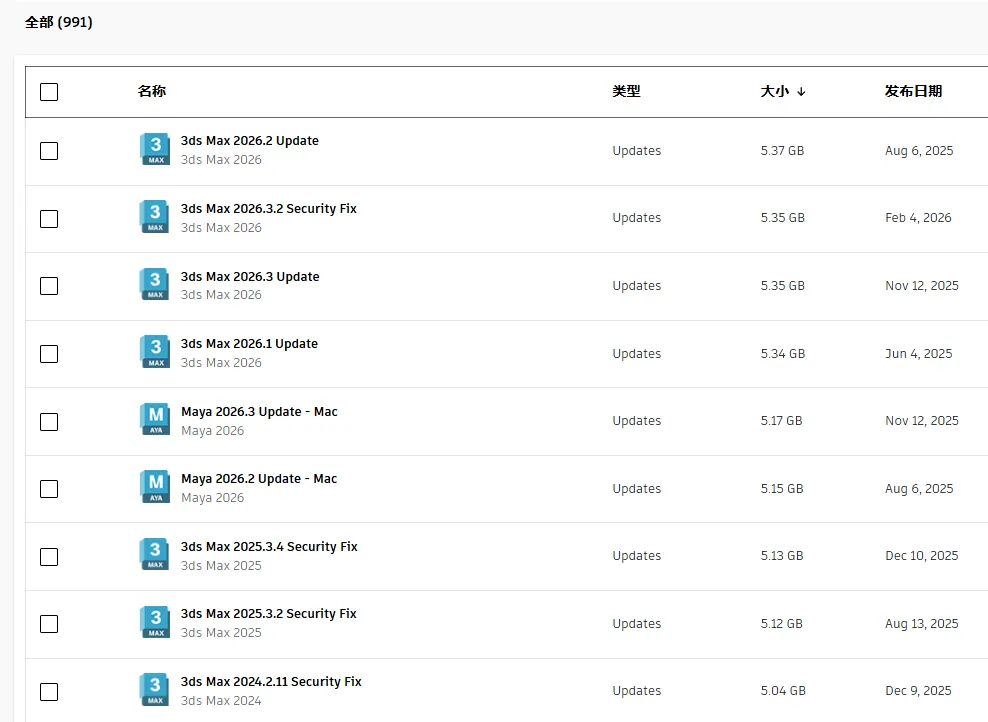Click the 3ds Max 2026.2 Update icon
The height and width of the screenshot is (722, 988).
(155, 149)
